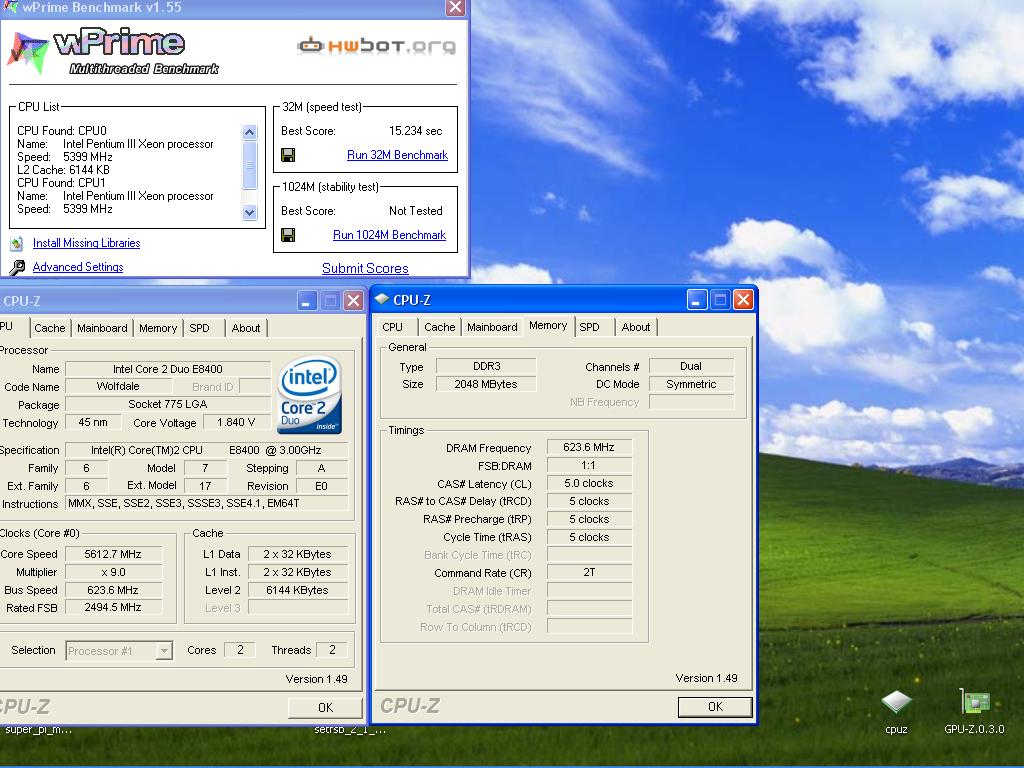Screen dimensions: 1024x768
Task: Select Memory tab in right CPU-Z window
Action: point(548,325)
